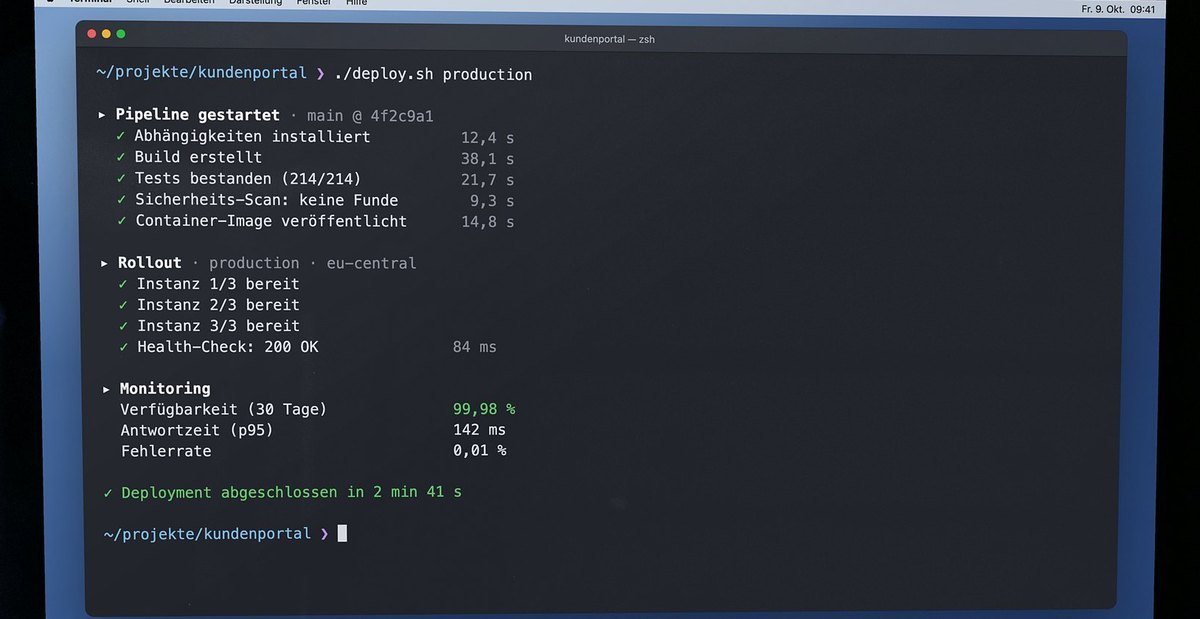
Task: Click 'Fehlerrate' label
Action: tap(166, 451)
